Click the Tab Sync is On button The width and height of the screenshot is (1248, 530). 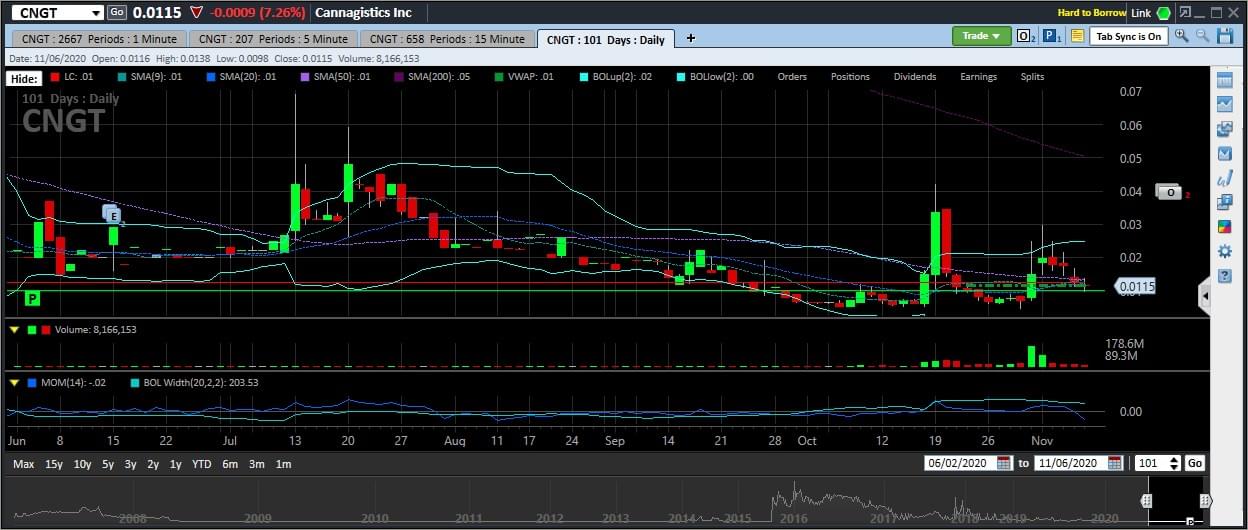(x=1129, y=36)
